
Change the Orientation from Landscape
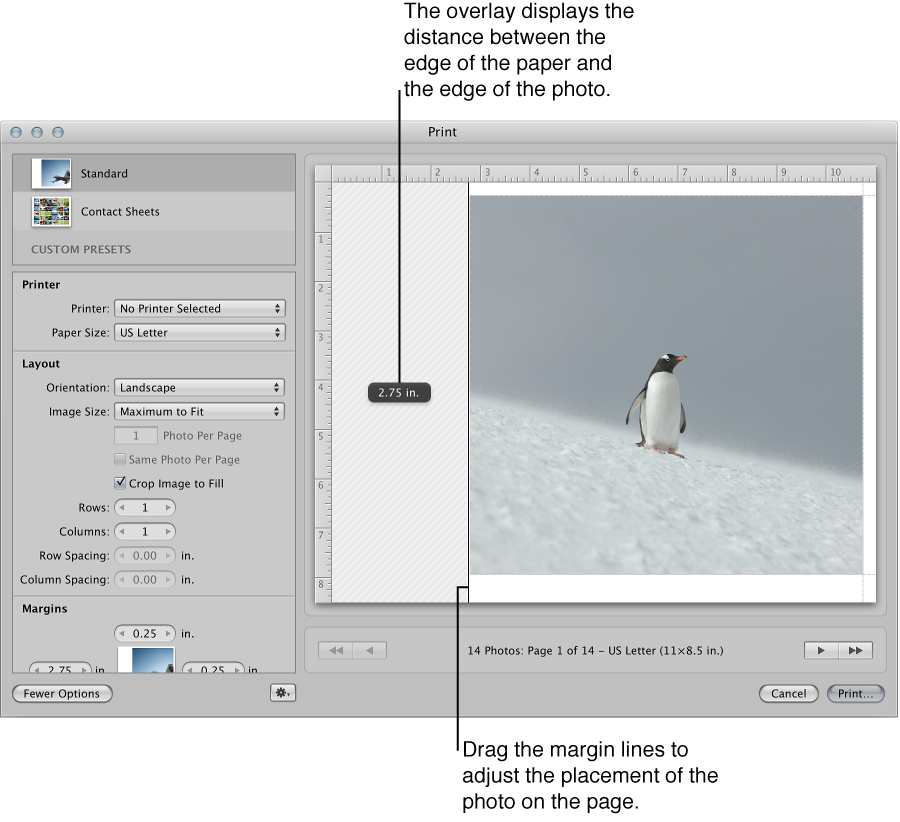point(199,387)
